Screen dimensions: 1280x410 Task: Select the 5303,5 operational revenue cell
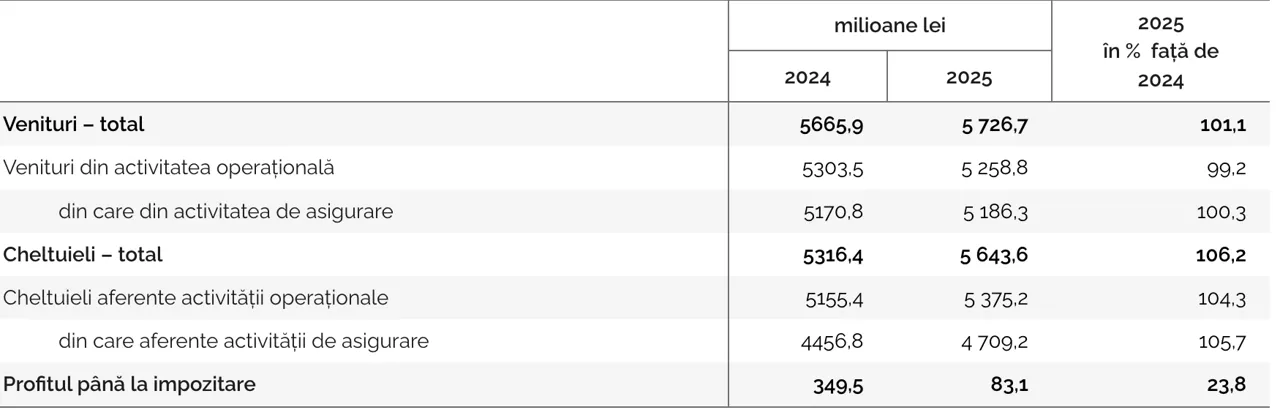pos(833,168)
